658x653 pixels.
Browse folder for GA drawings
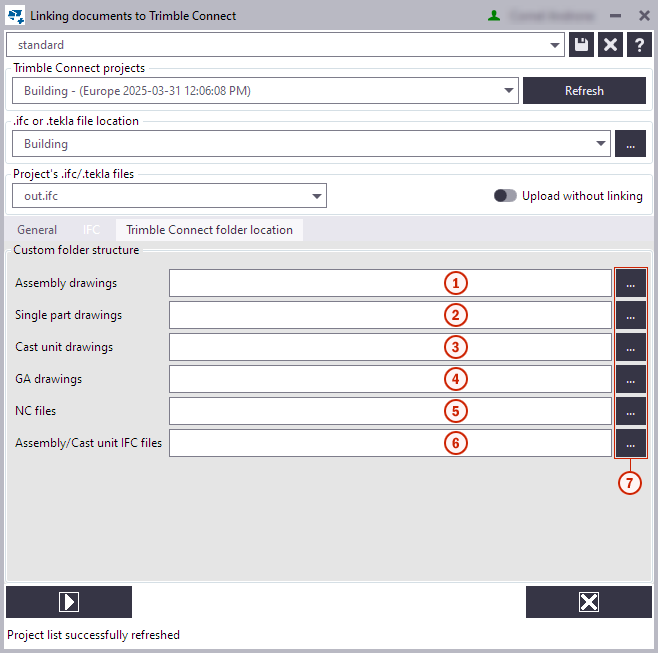pyautogui.click(x=630, y=379)
